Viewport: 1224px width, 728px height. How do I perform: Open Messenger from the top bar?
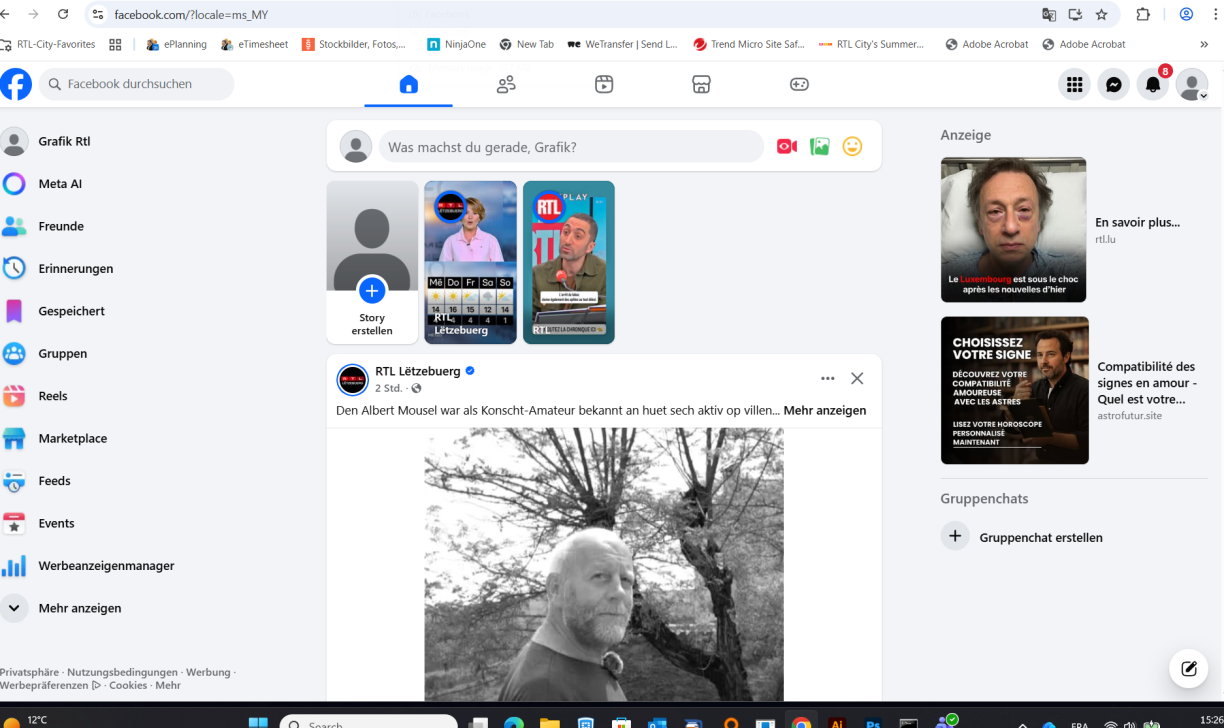(1113, 84)
